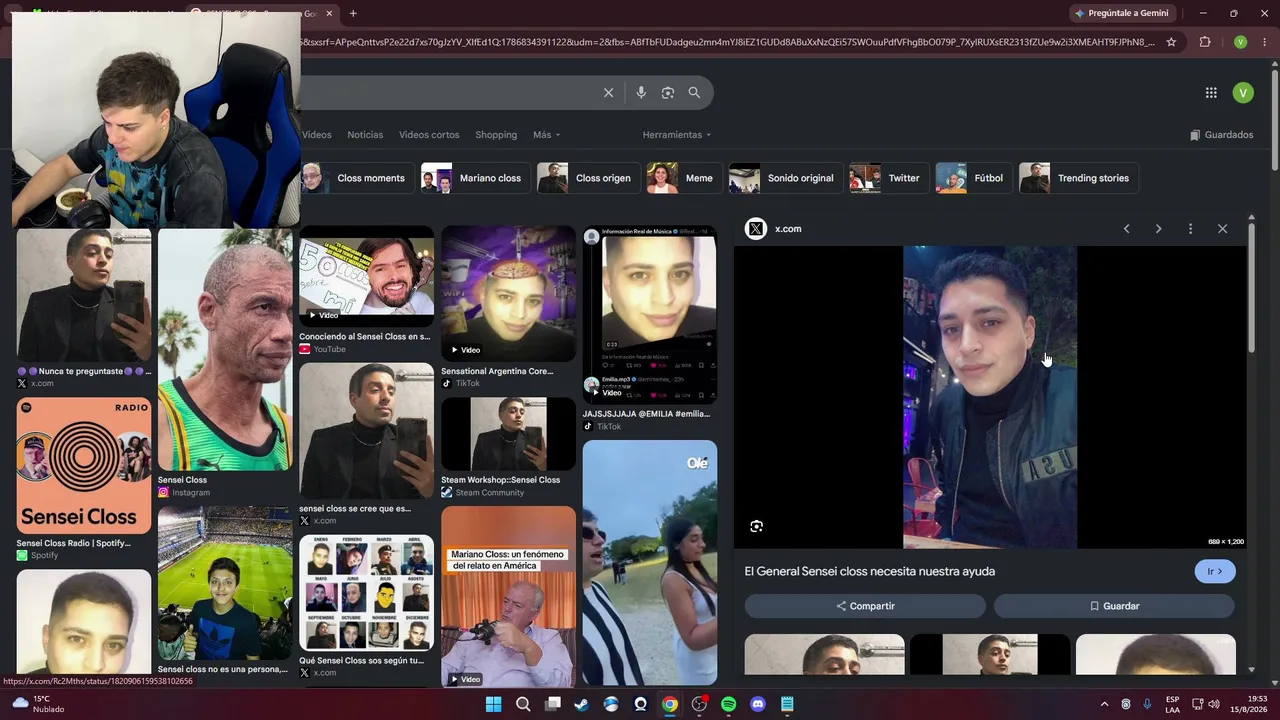This screenshot has width=1280, height=720.
Task: Open the preview title about General Sensei closs
Action: [x=869, y=571]
